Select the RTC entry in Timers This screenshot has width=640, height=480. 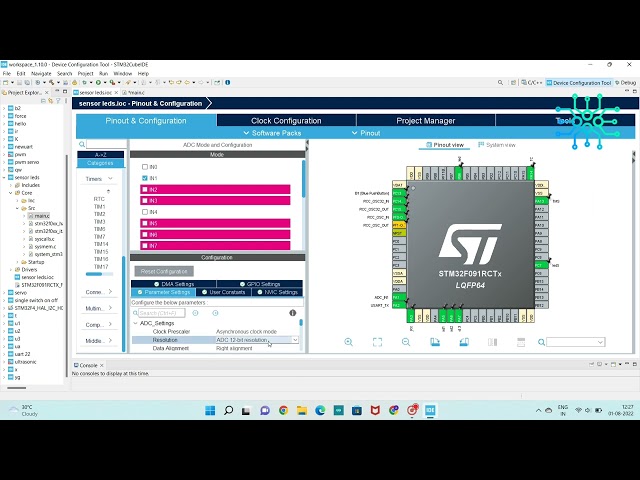pos(99,199)
